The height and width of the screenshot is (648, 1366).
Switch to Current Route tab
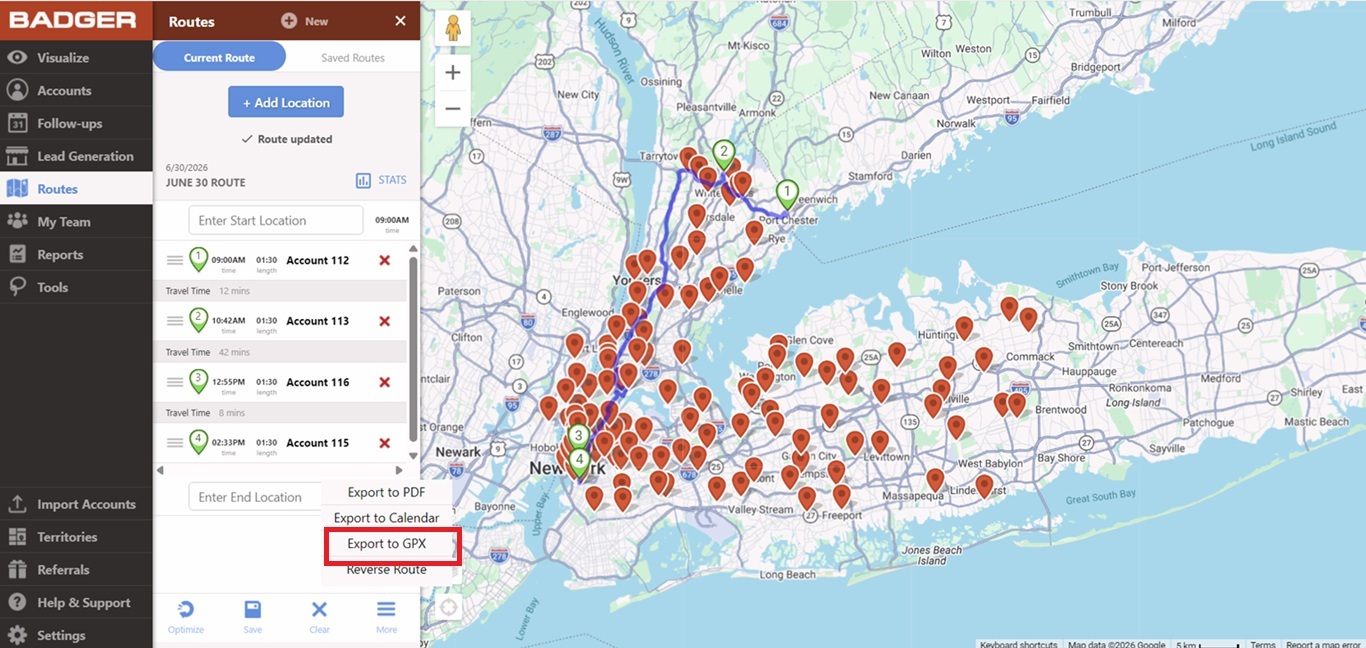pos(219,57)
